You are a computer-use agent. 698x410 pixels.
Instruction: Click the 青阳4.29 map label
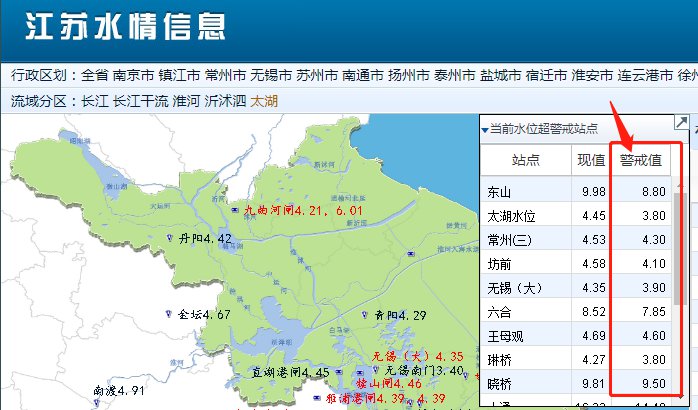pos(400,316)
